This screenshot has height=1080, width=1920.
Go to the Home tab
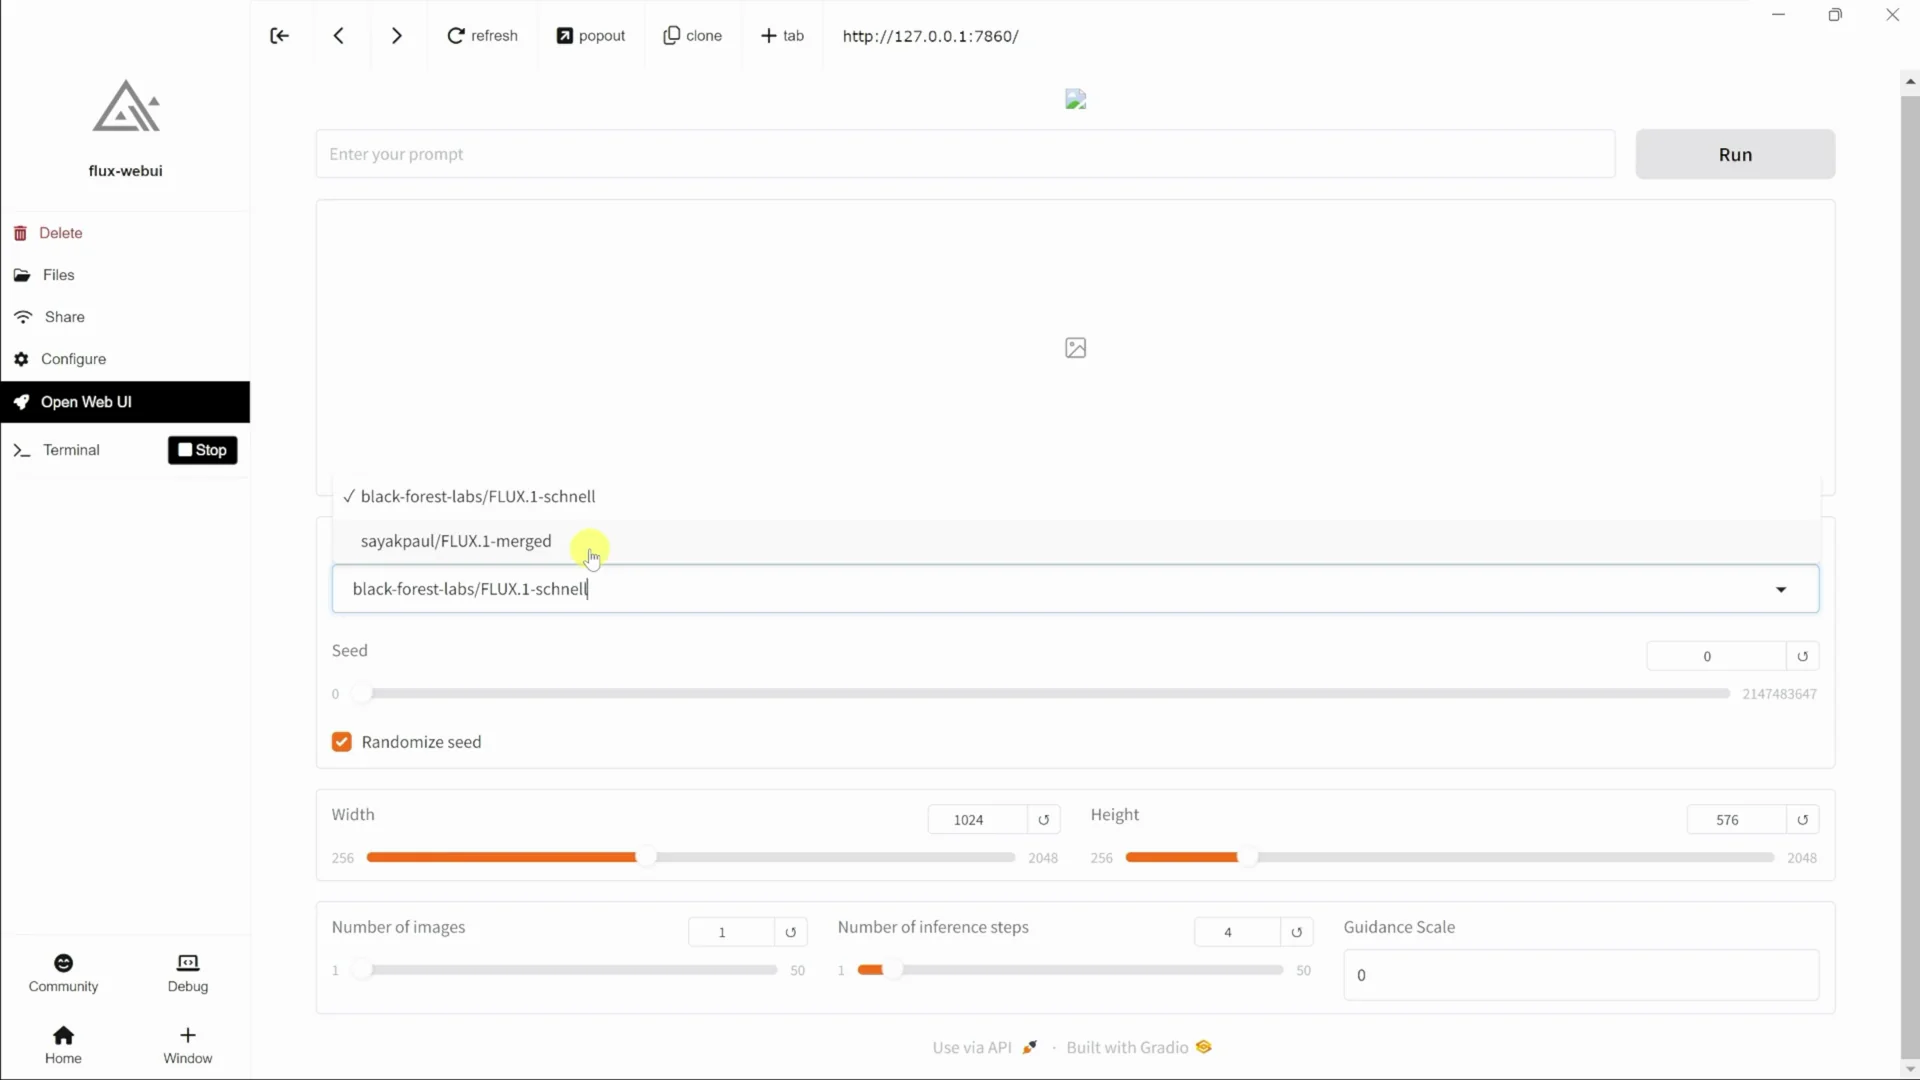pos(63,1044)
